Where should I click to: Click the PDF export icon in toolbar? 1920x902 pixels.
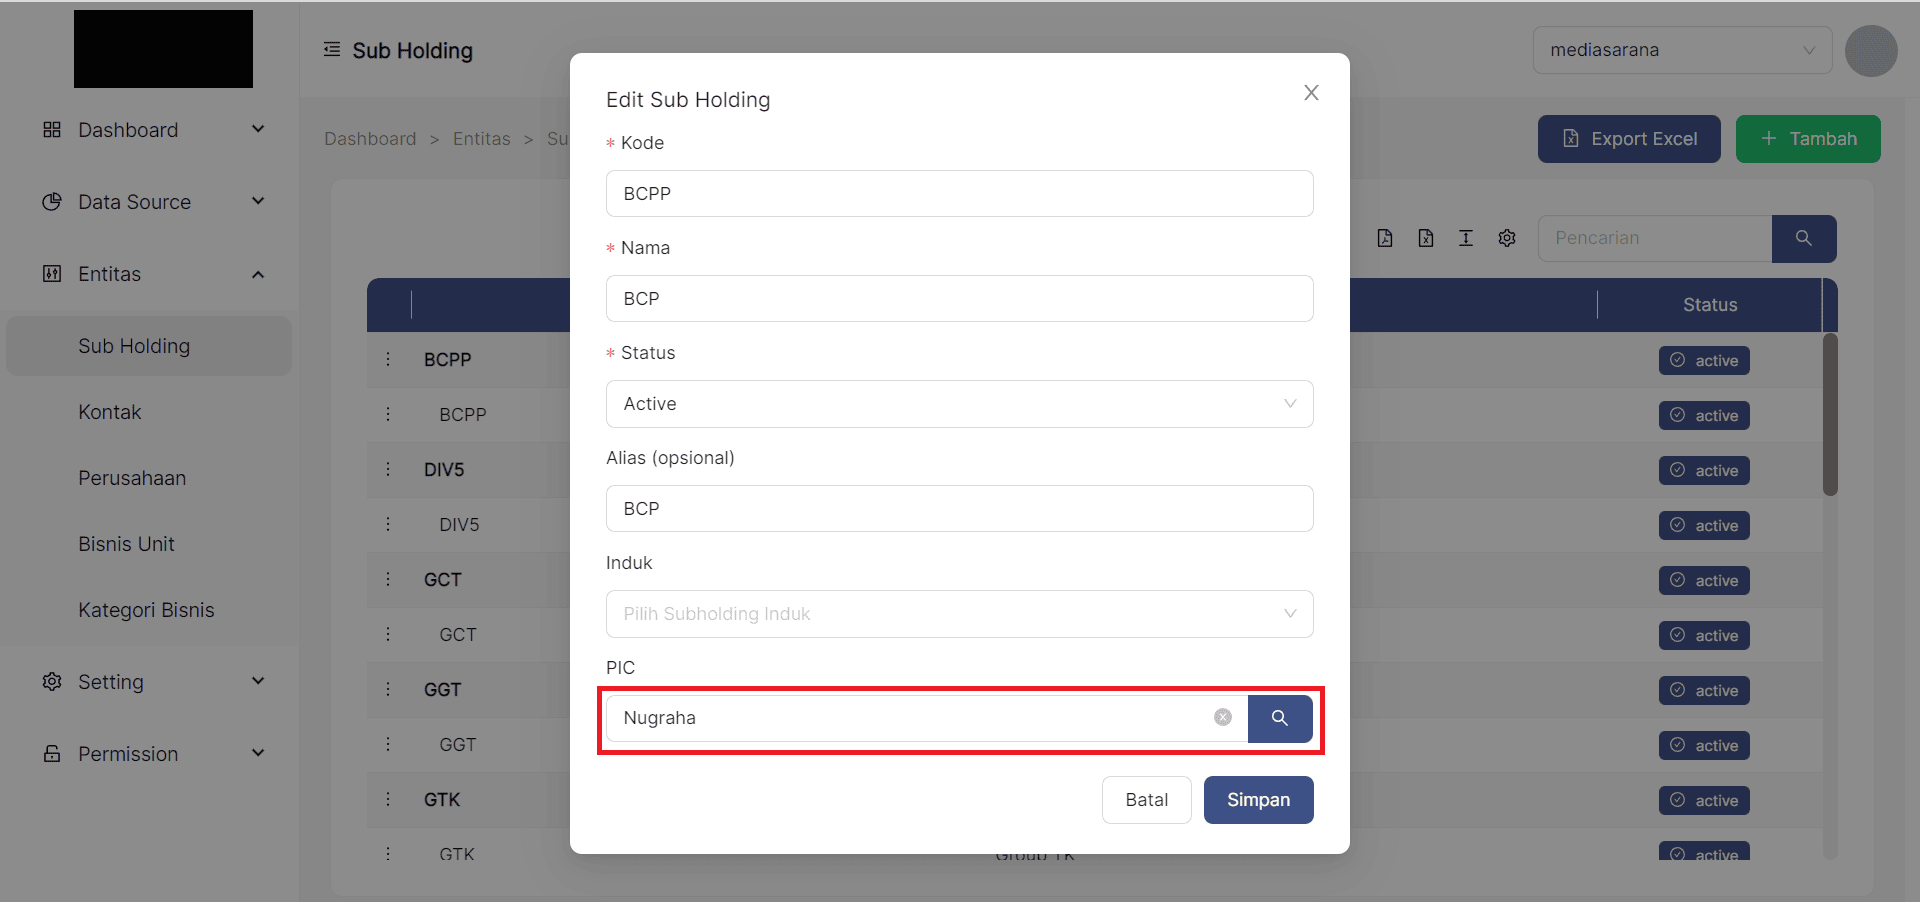coord(1385,238)
